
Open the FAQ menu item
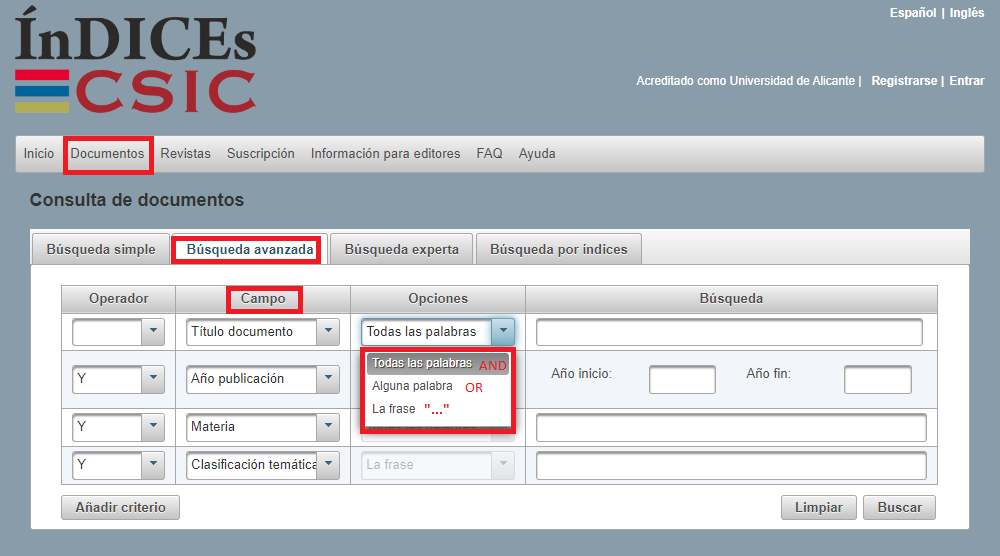pyautogui.click(x=489, y=154)
